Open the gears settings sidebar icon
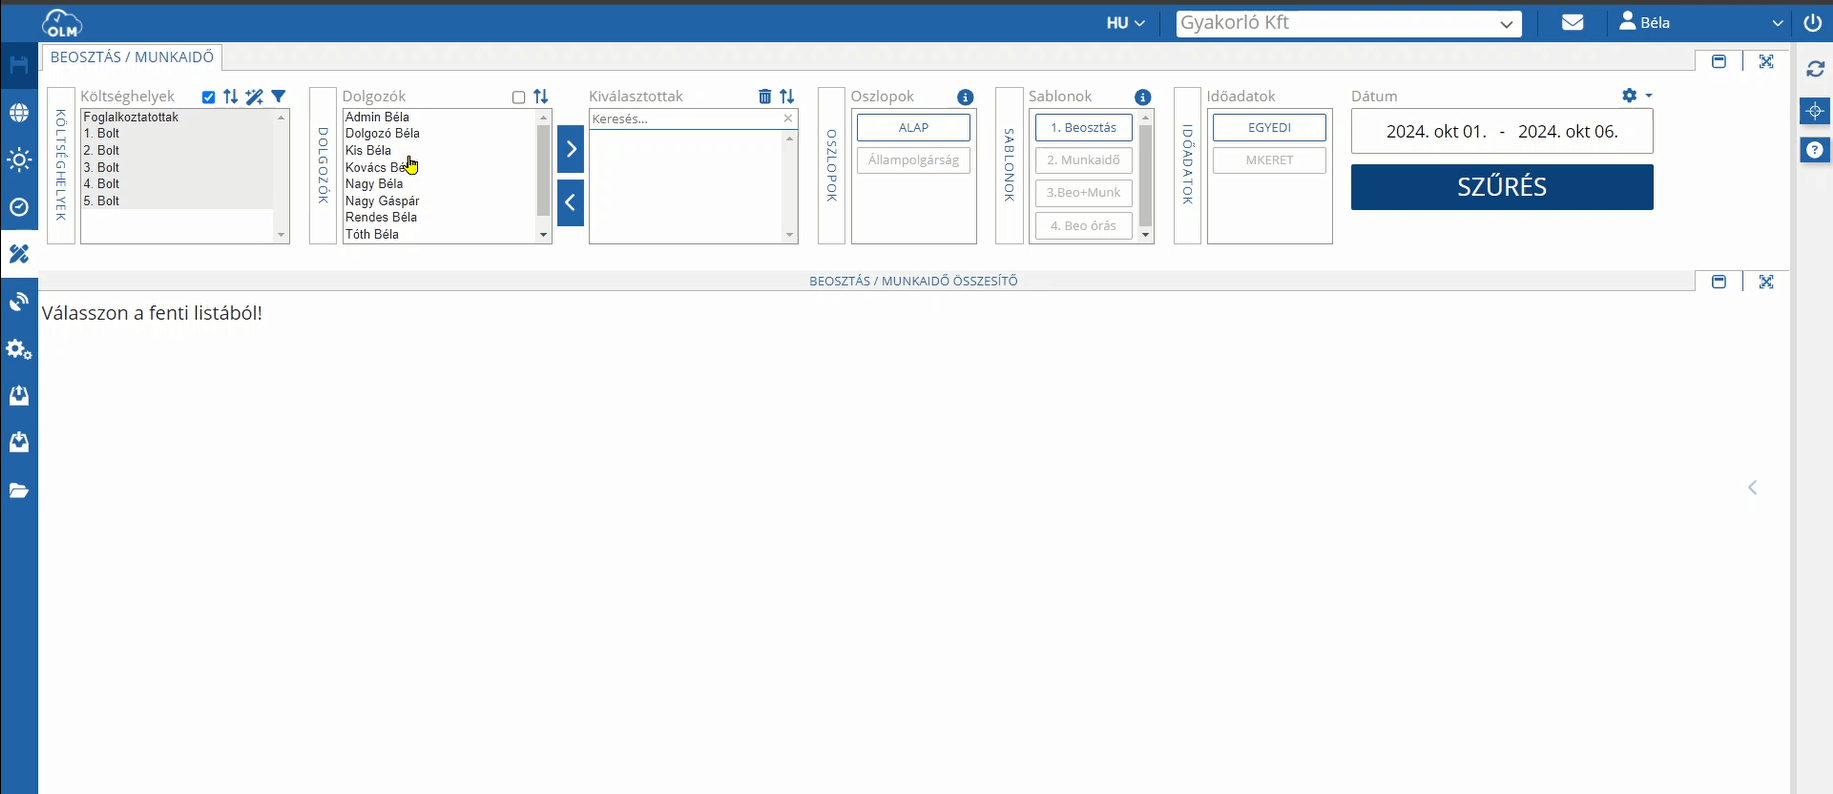The width and height of the screenshot is (1833, 794). point(19,350)
